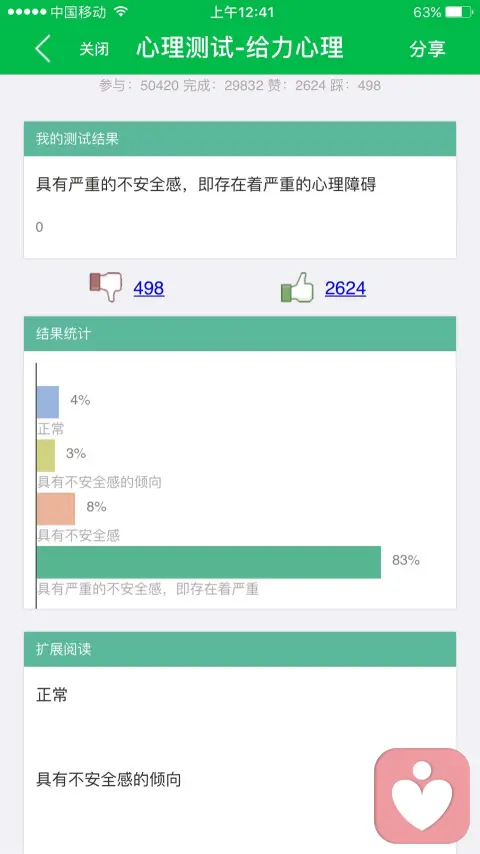Click the orange 8% 具有不安全感 bar
Viewport: 480px width, 854px height.
pos(56,509)
